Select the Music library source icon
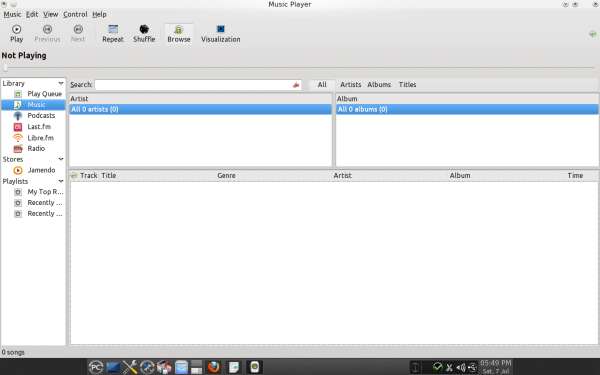The image size is (600, 375). (18, 104)
